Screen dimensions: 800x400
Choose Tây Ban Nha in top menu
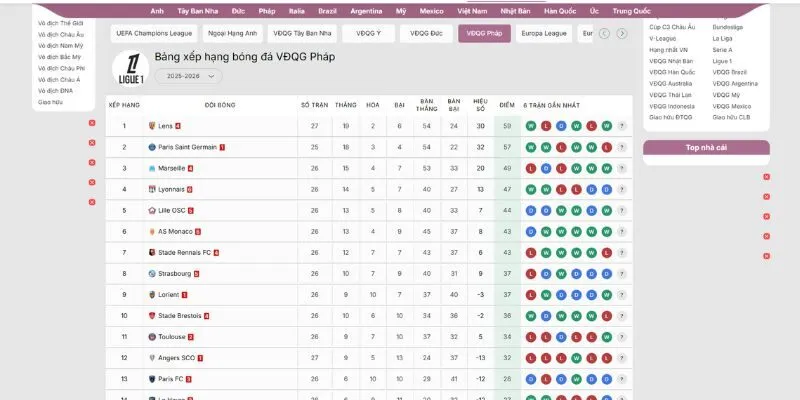(198, 10)
